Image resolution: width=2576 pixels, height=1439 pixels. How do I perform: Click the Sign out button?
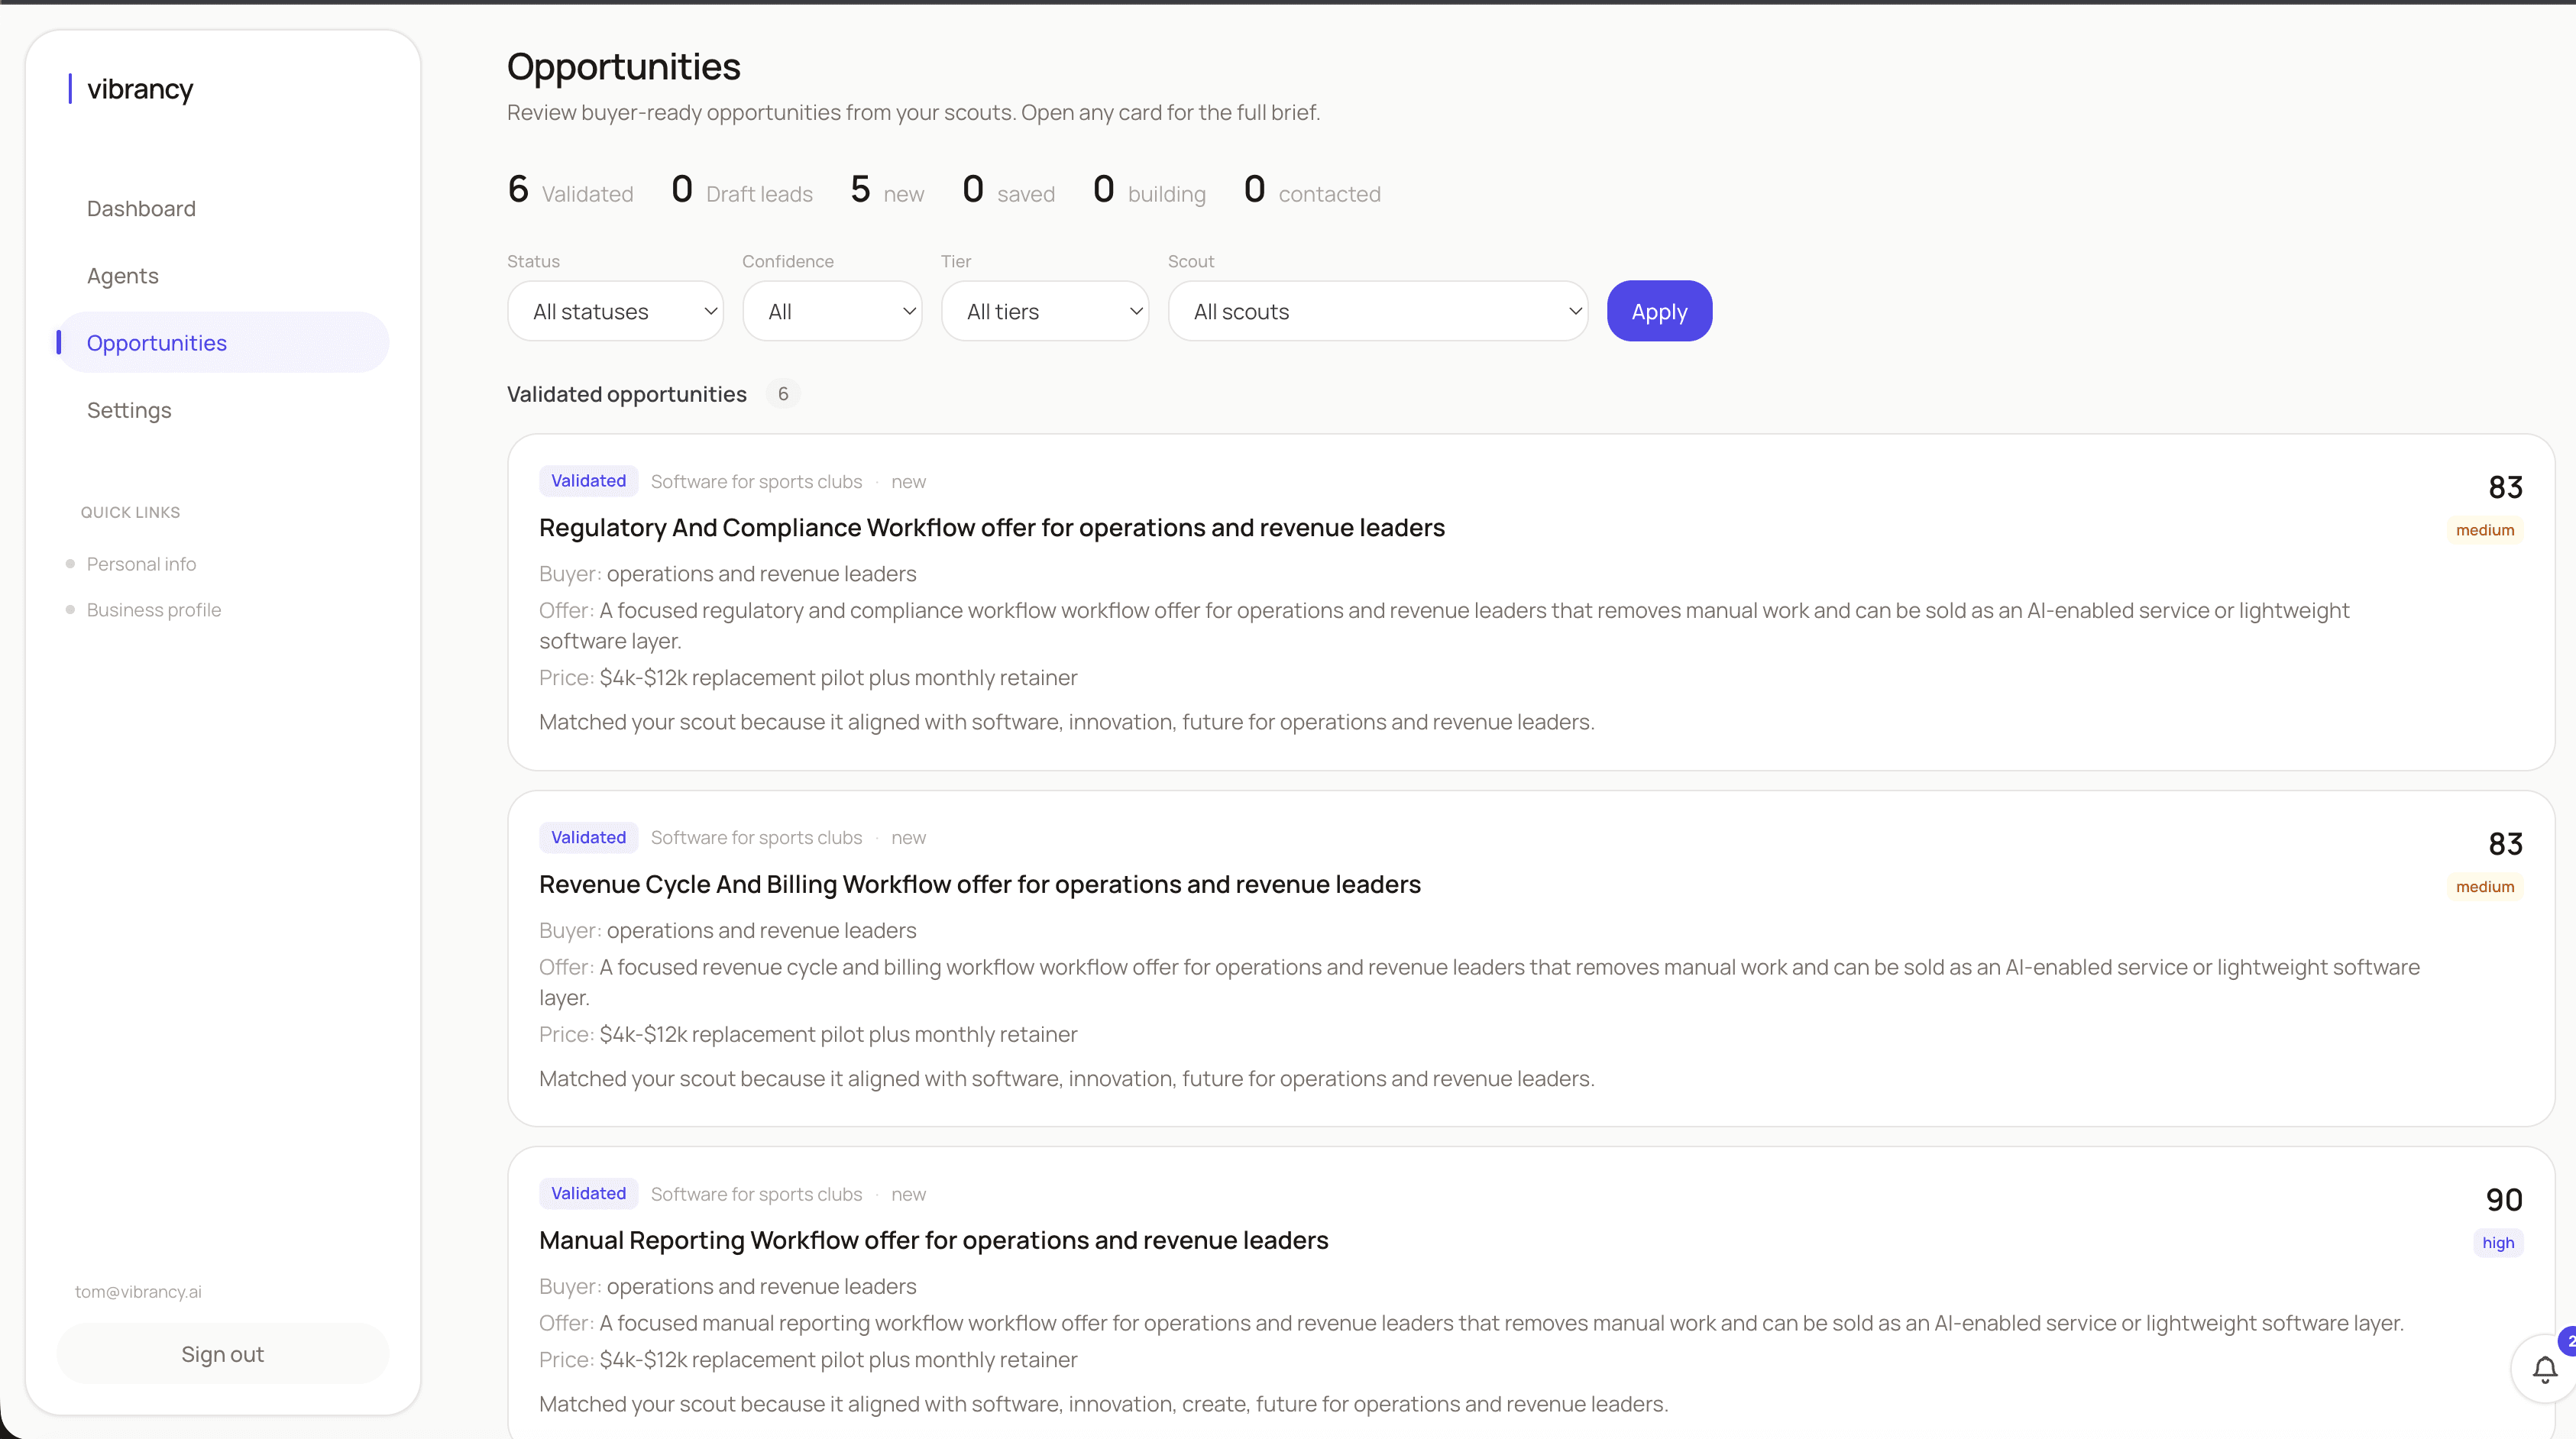[223, 1354]
